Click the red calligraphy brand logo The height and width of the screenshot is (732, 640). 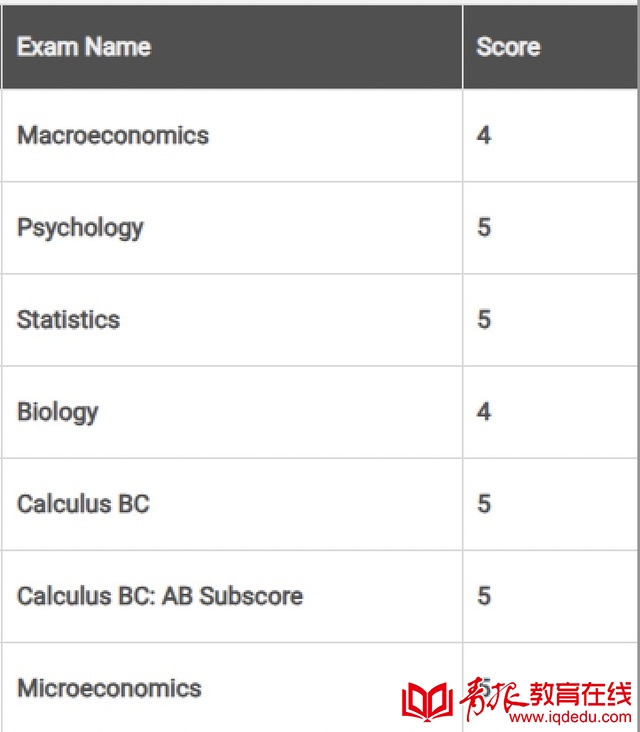(492, 698)
